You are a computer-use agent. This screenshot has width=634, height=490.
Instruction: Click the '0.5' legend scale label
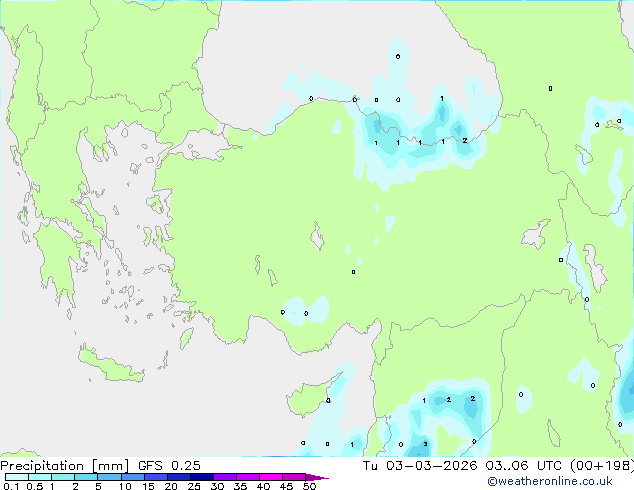[x=34, y=486]
